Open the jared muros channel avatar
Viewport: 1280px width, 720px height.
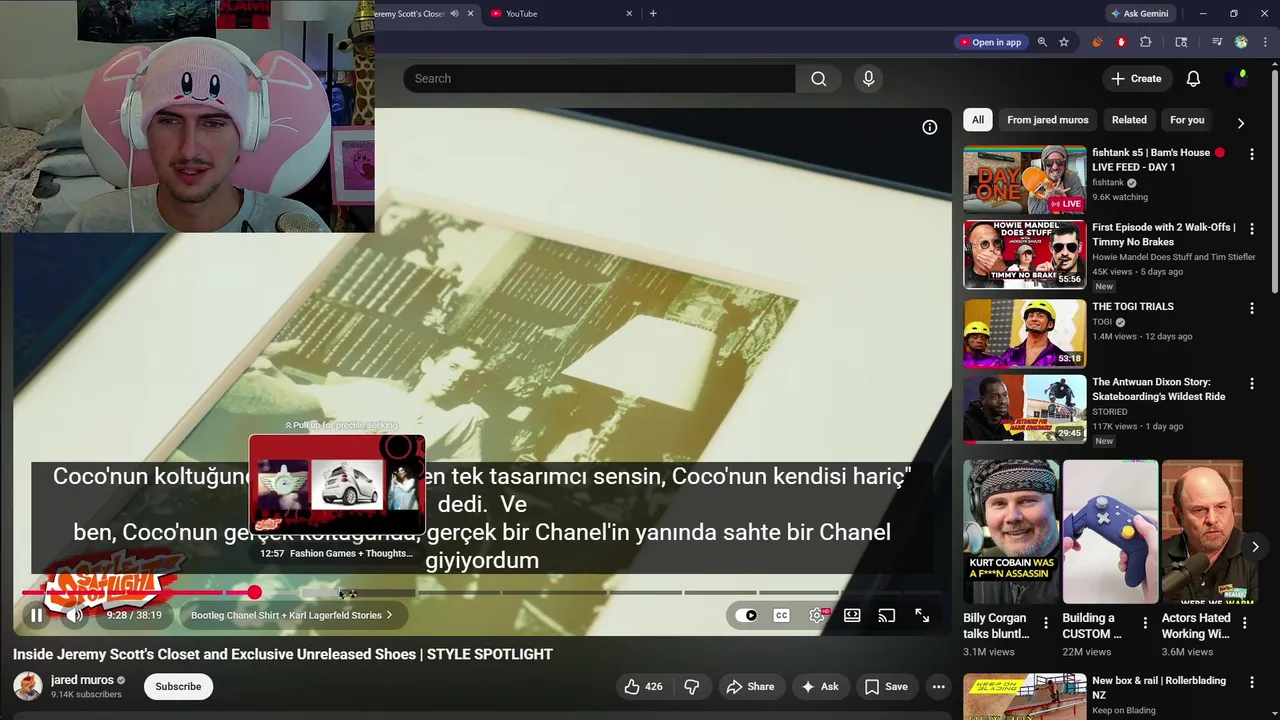28,686
